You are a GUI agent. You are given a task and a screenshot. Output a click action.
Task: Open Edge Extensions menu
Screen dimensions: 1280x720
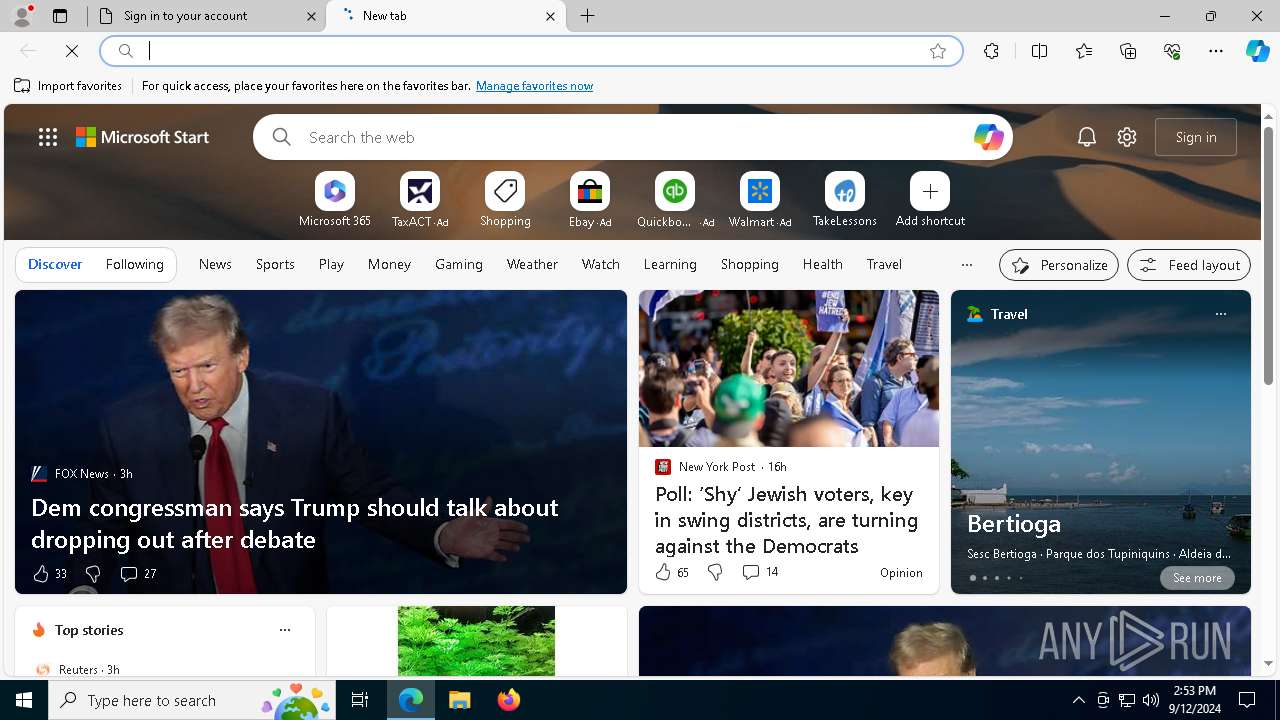click(x=991, y=51)
